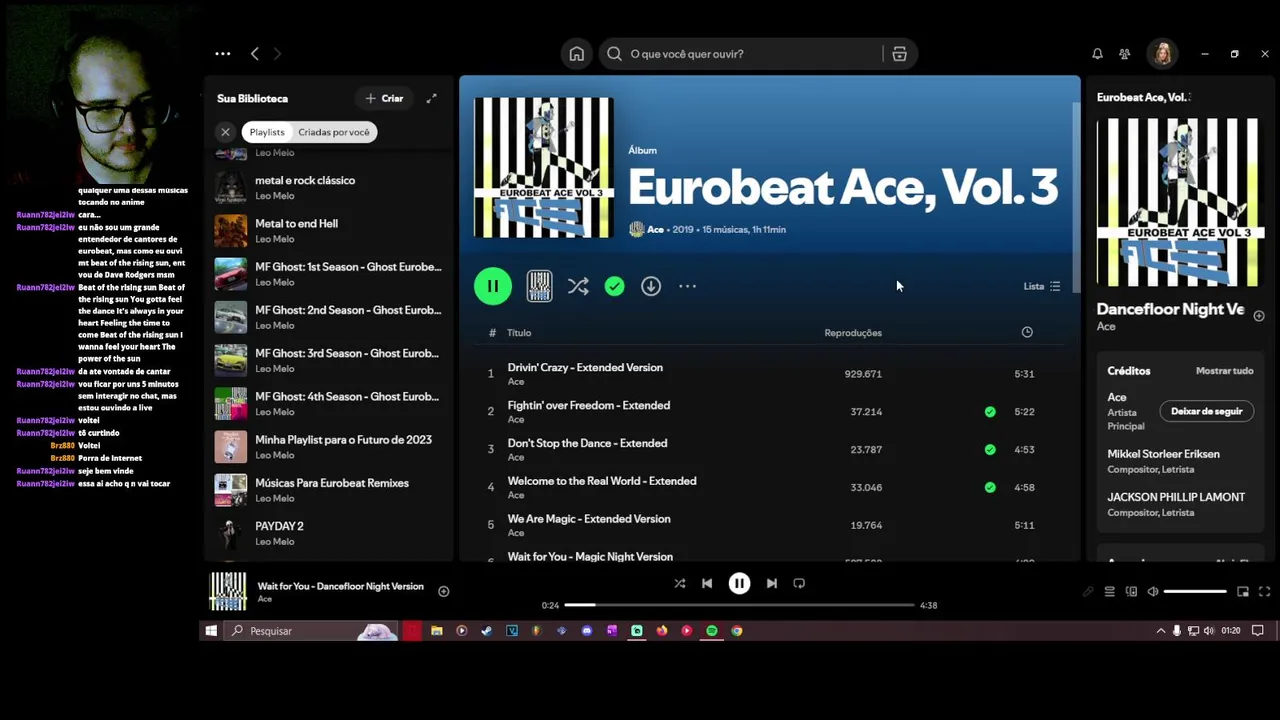Open more options for the album
Viewport: 1280px width, 720px height.
[x=687, y=286]
